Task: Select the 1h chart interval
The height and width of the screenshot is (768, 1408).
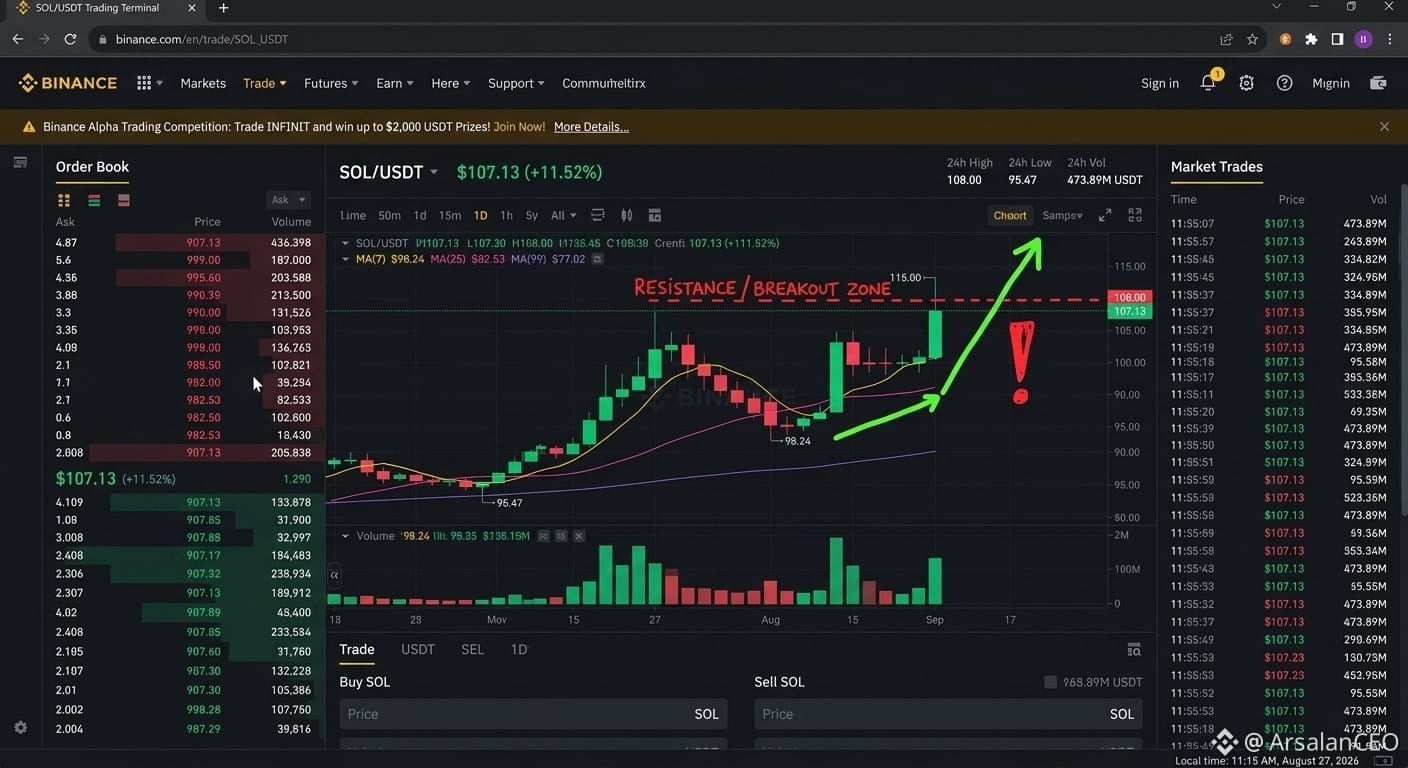Action: [x=506, y=215]
